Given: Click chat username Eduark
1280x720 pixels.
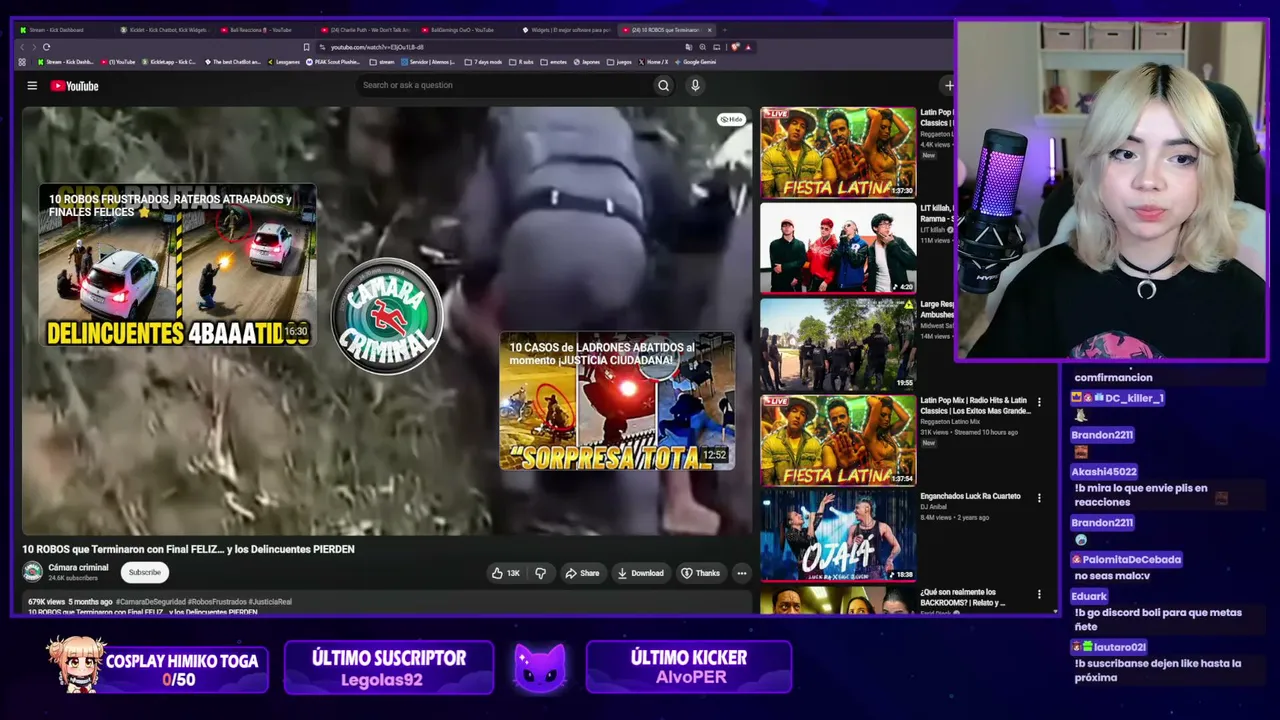Looking at the screenshot, I should pos(1089,597).
